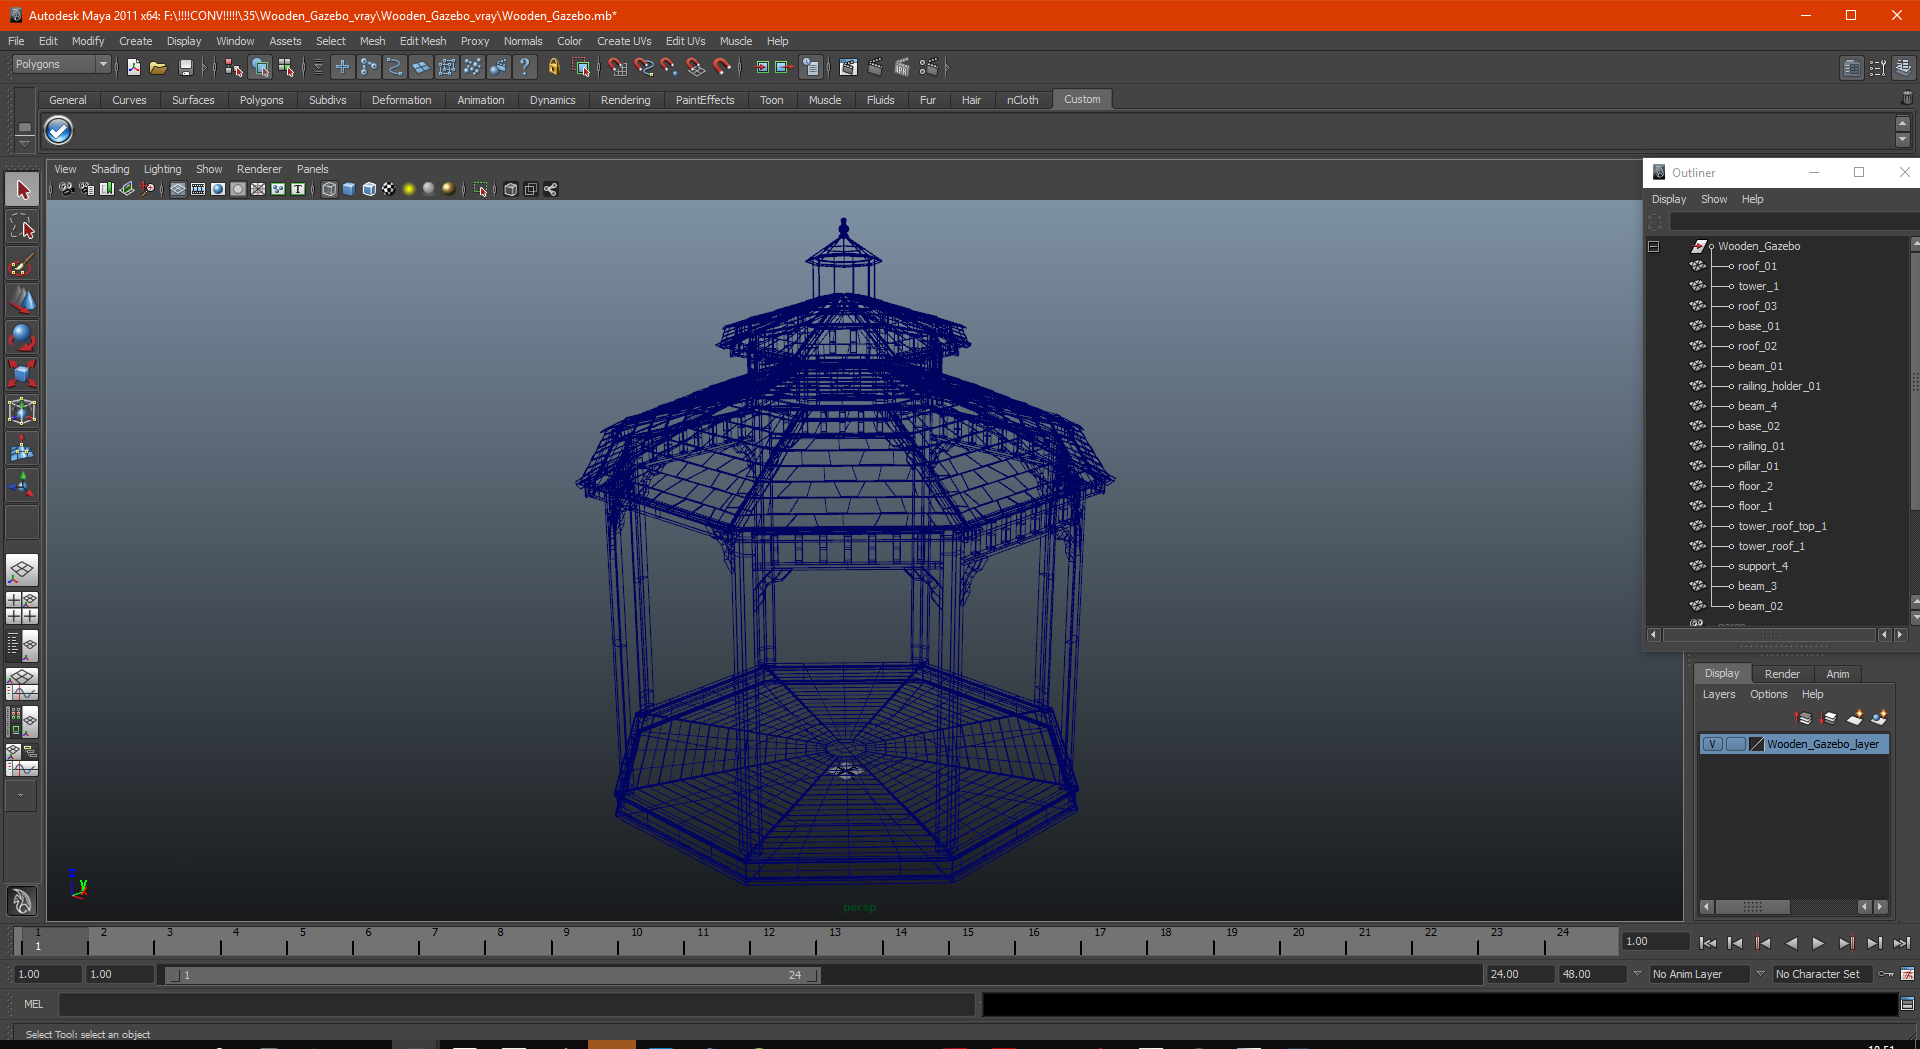Switch to the Polygons shelf tab

261,100
